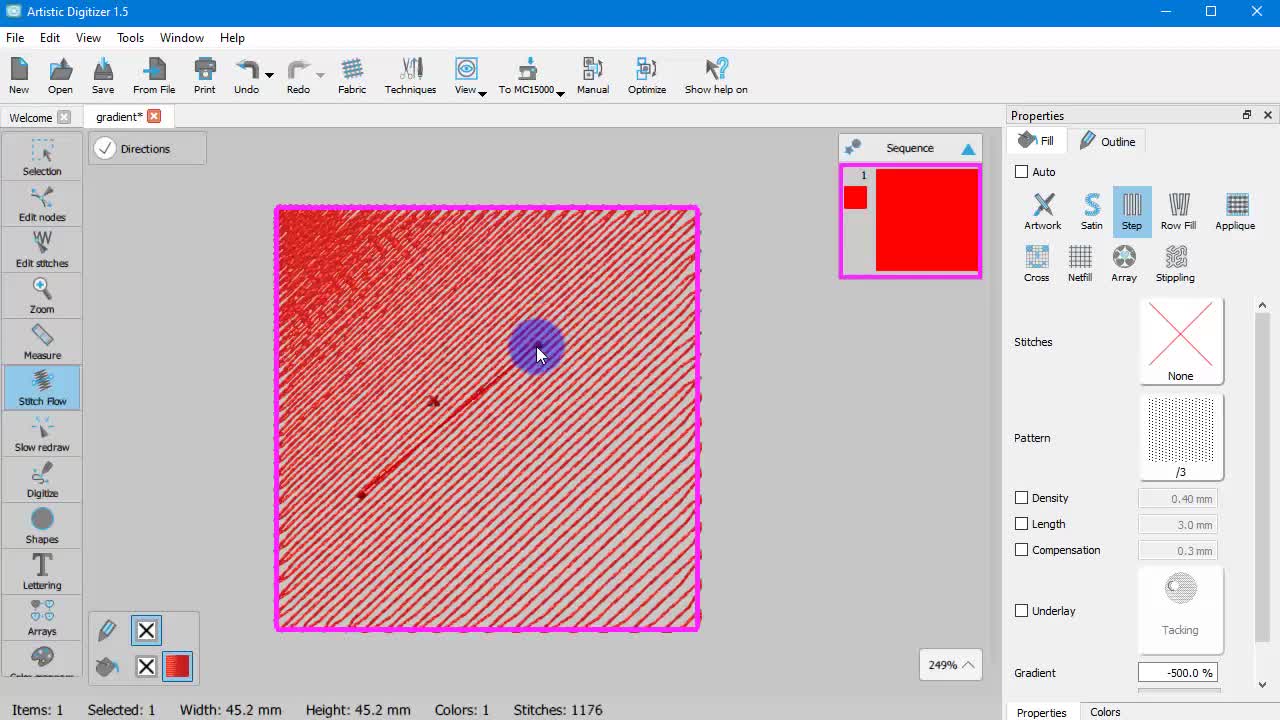The width and height of the screenshot is (1280, 720).
Task: Open the Stitches None style picker
Action: [1181, 342]
